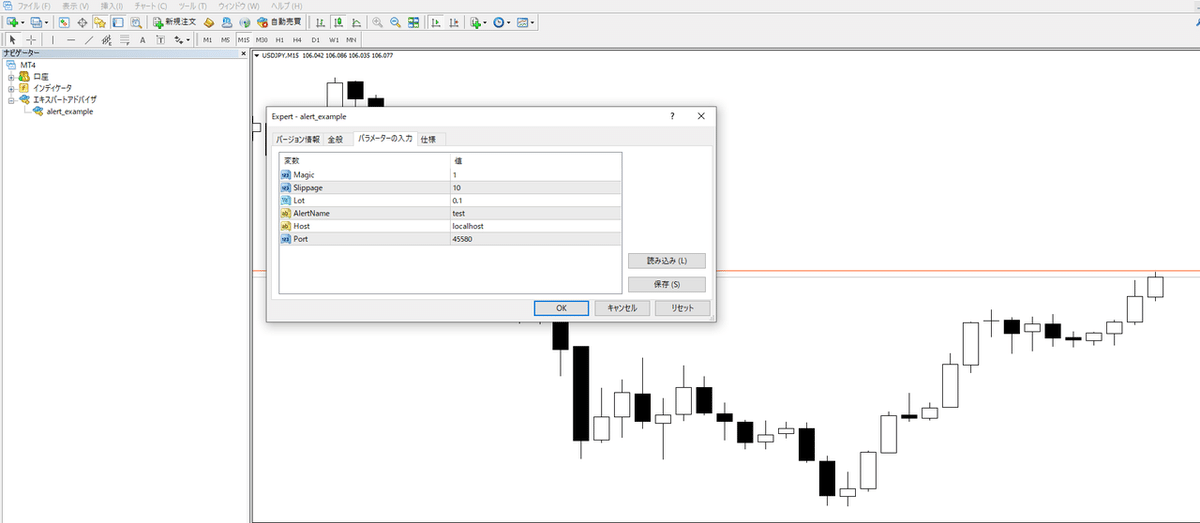Viewport: 1200px width, 523px height.
Task: Set timeframe to W1
Action: click(x=333, y=40)
